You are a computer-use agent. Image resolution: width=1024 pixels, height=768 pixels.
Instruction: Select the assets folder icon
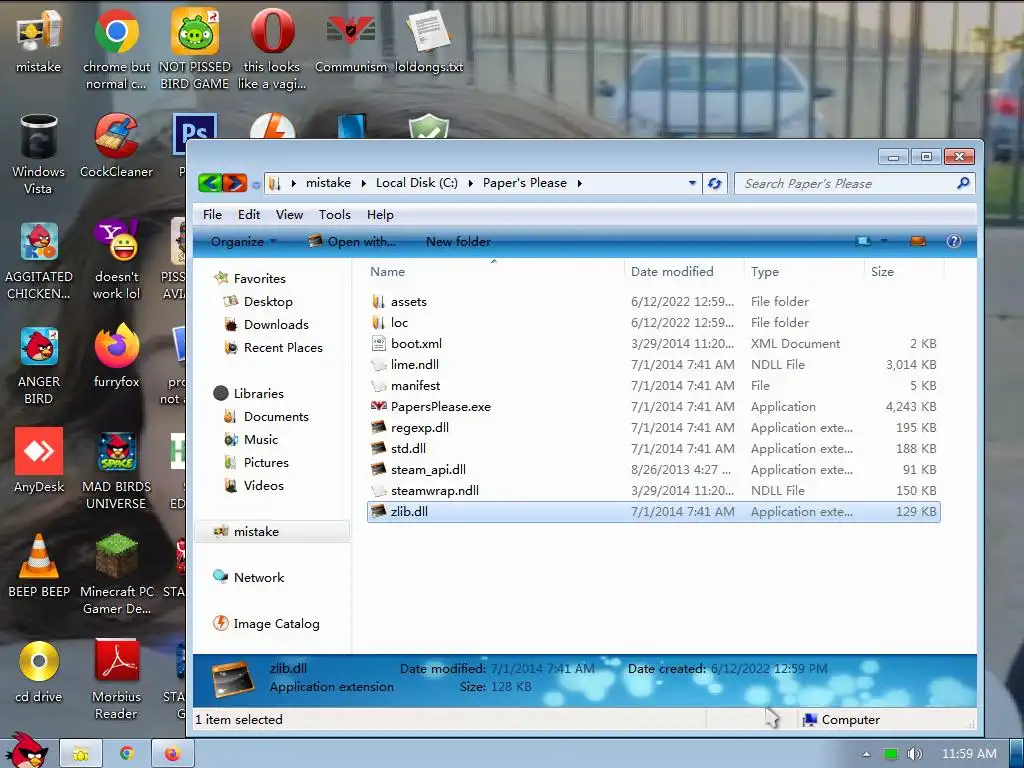tap(378, 302)
